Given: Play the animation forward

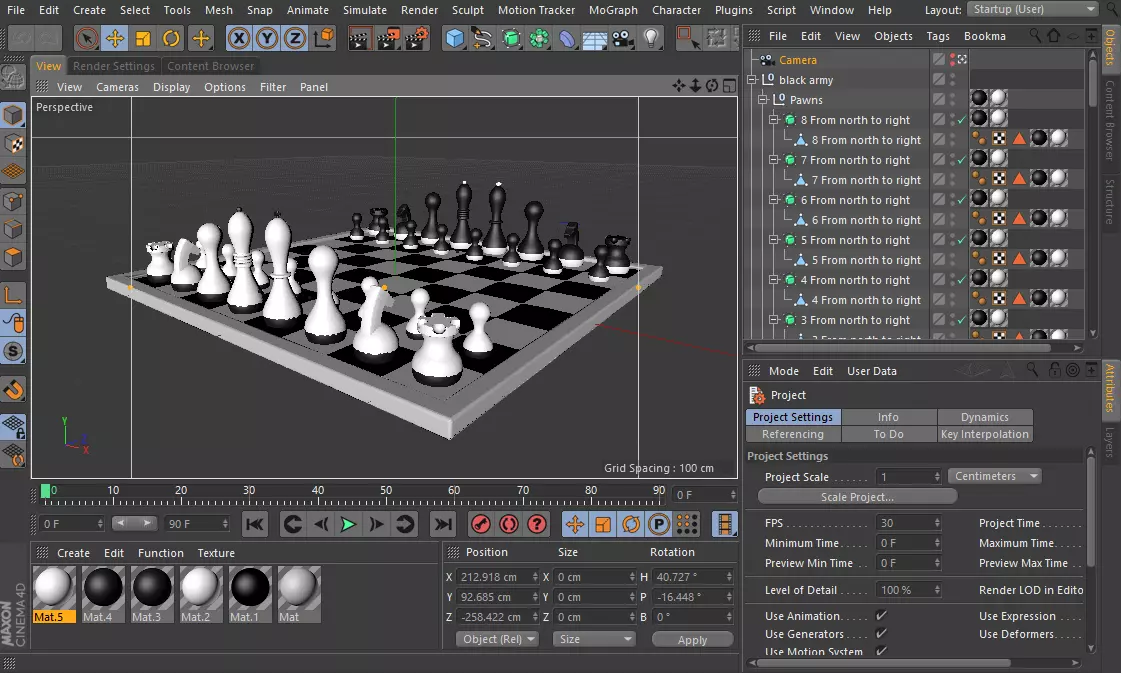Looking at the screenshot, I should pyautogui.click(x=348, y=524).
